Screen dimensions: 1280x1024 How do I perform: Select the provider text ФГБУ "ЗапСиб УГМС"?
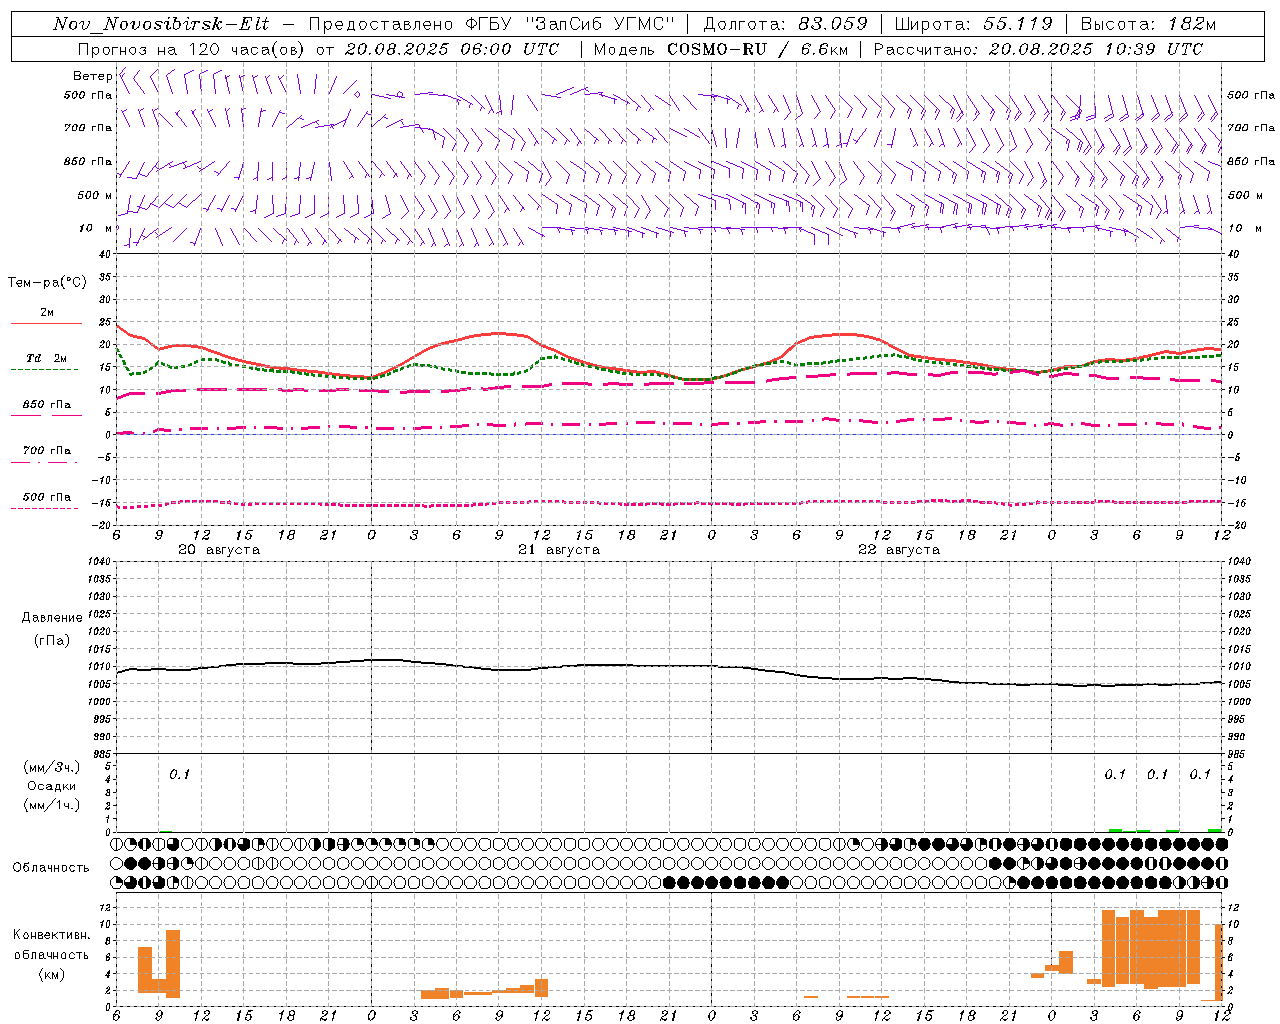(571, 24)
